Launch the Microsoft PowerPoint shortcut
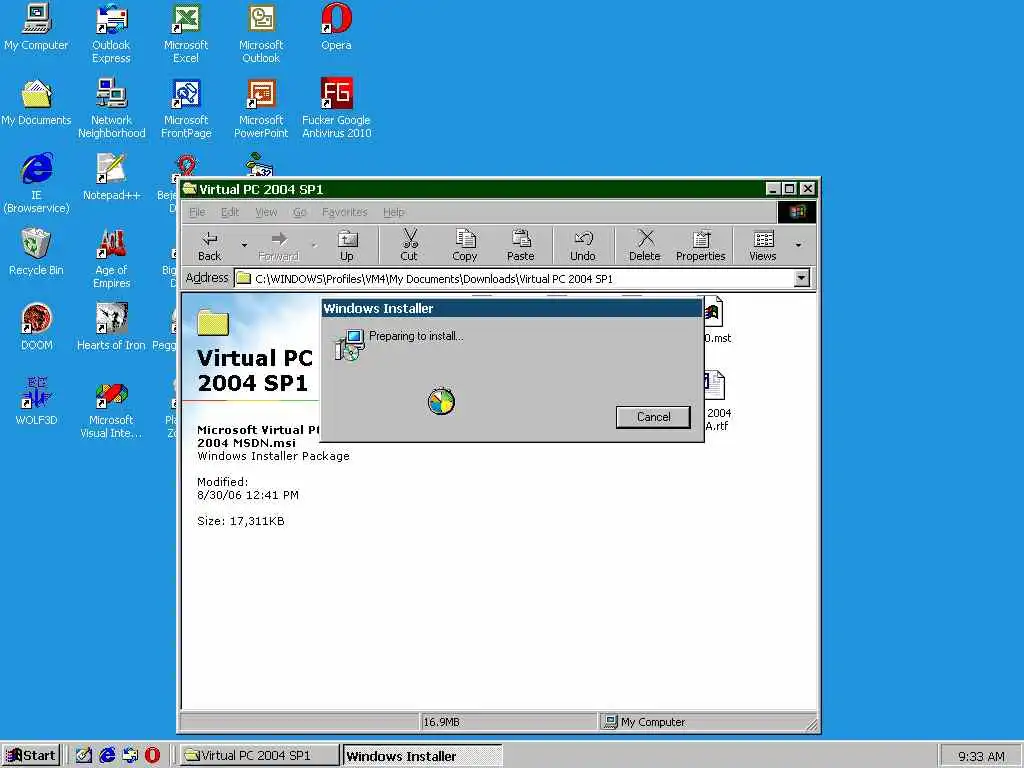 [261, 109]
